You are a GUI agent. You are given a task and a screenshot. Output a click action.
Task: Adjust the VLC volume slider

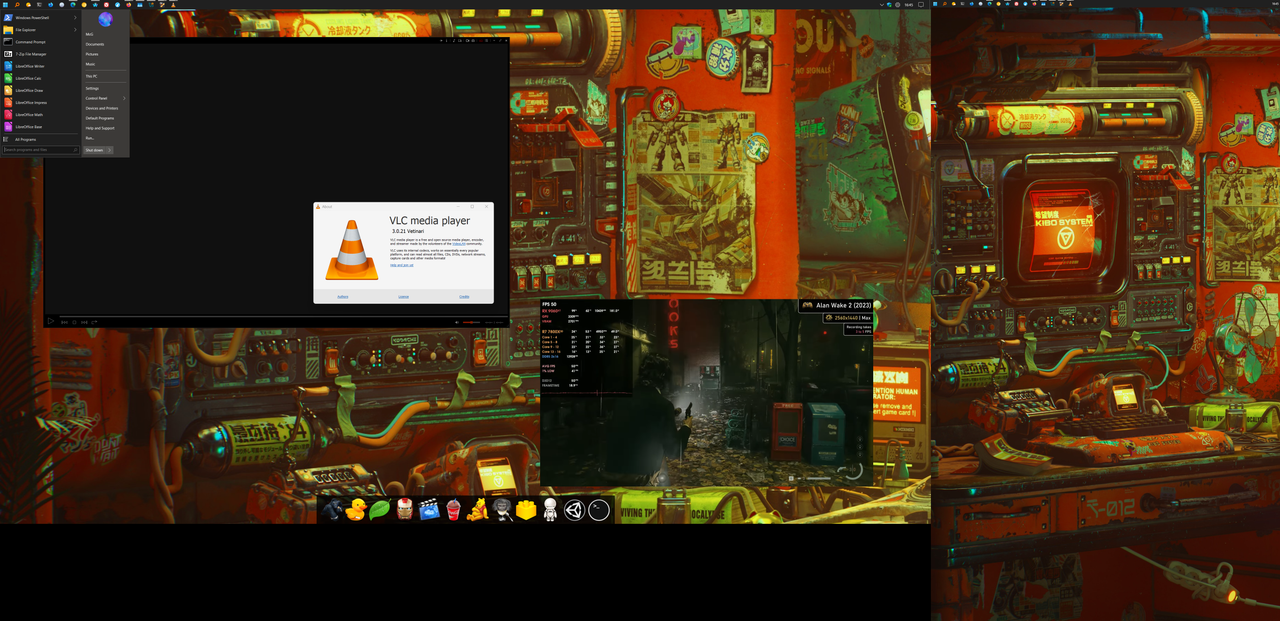coord(471,322)
